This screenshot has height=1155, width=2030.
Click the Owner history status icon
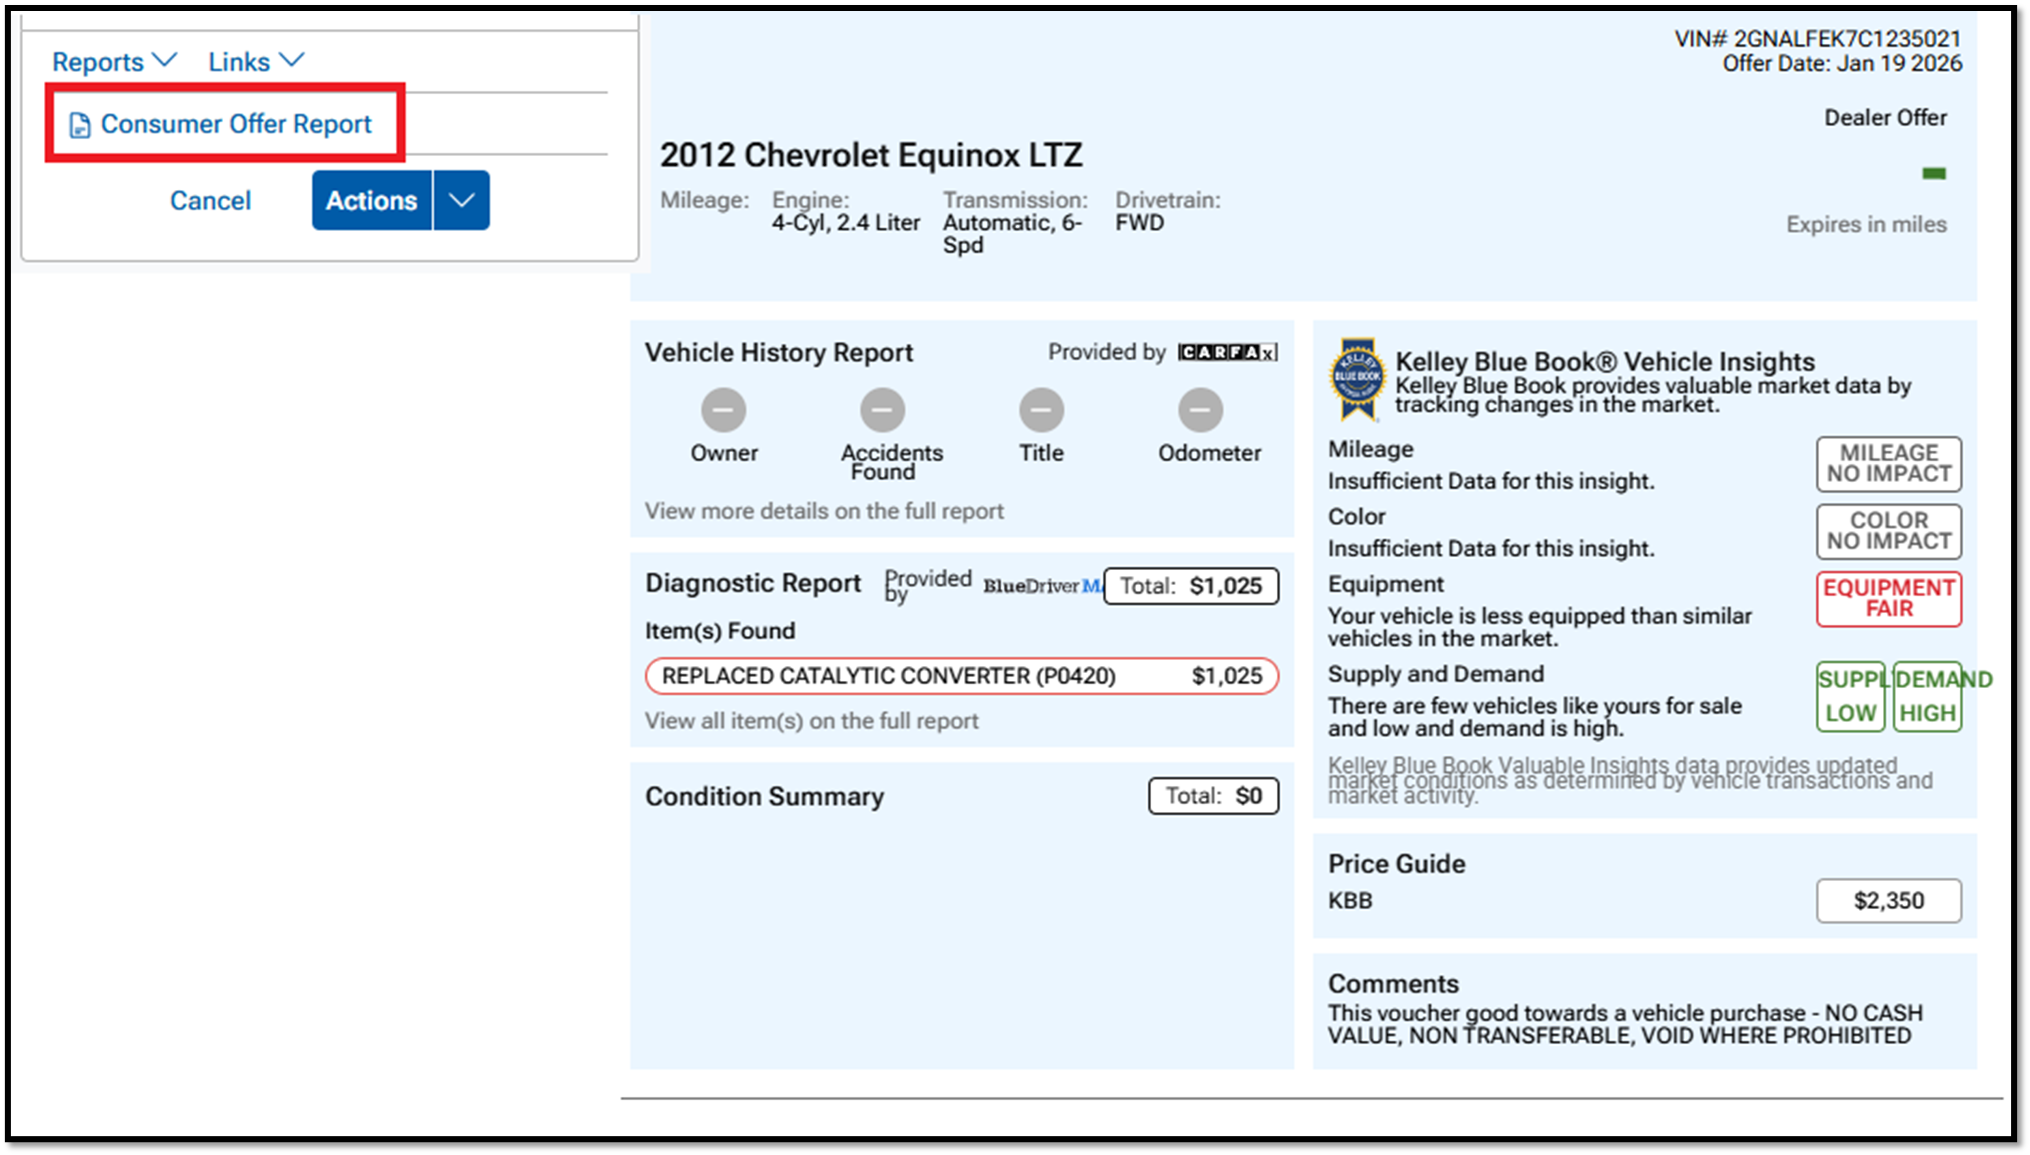(723, 410)
